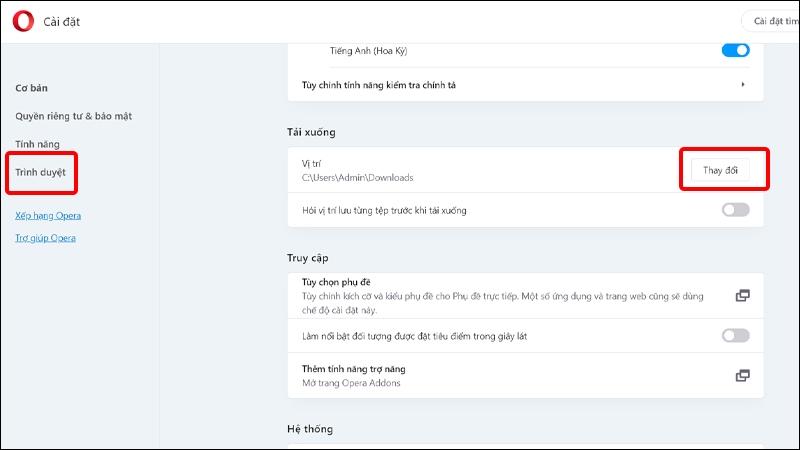Viewport: 800px width, 450px height.
Task: Click the Opera logo icon
Action: (24, 21)
